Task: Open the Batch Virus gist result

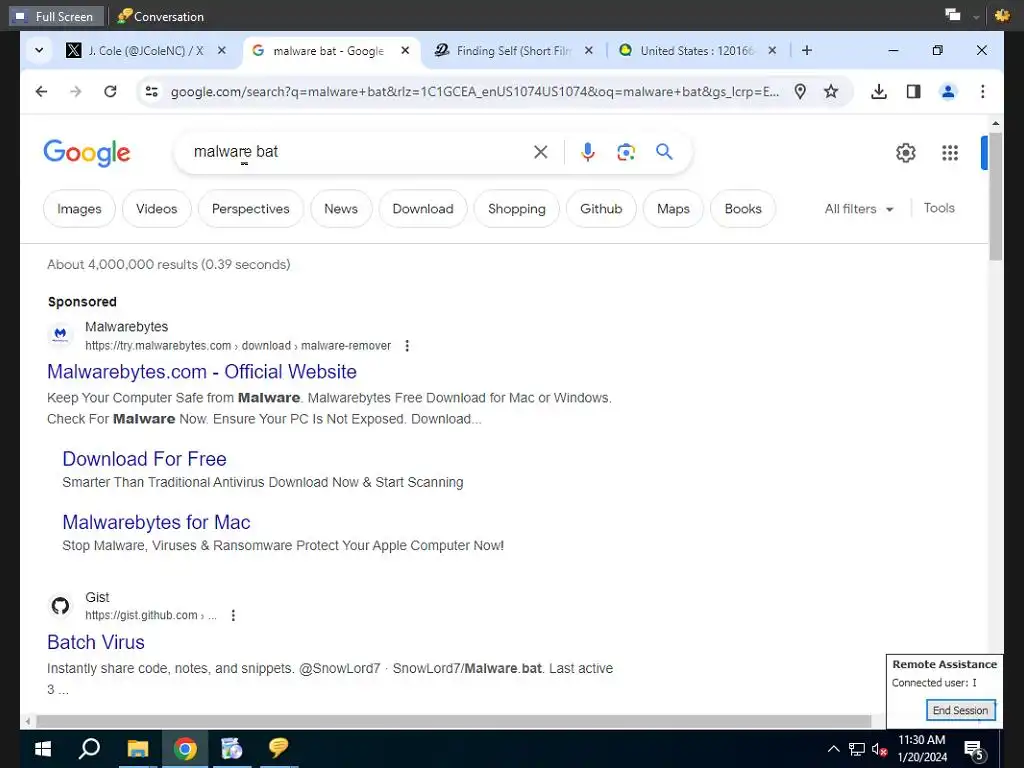Action: pos(96,643)
